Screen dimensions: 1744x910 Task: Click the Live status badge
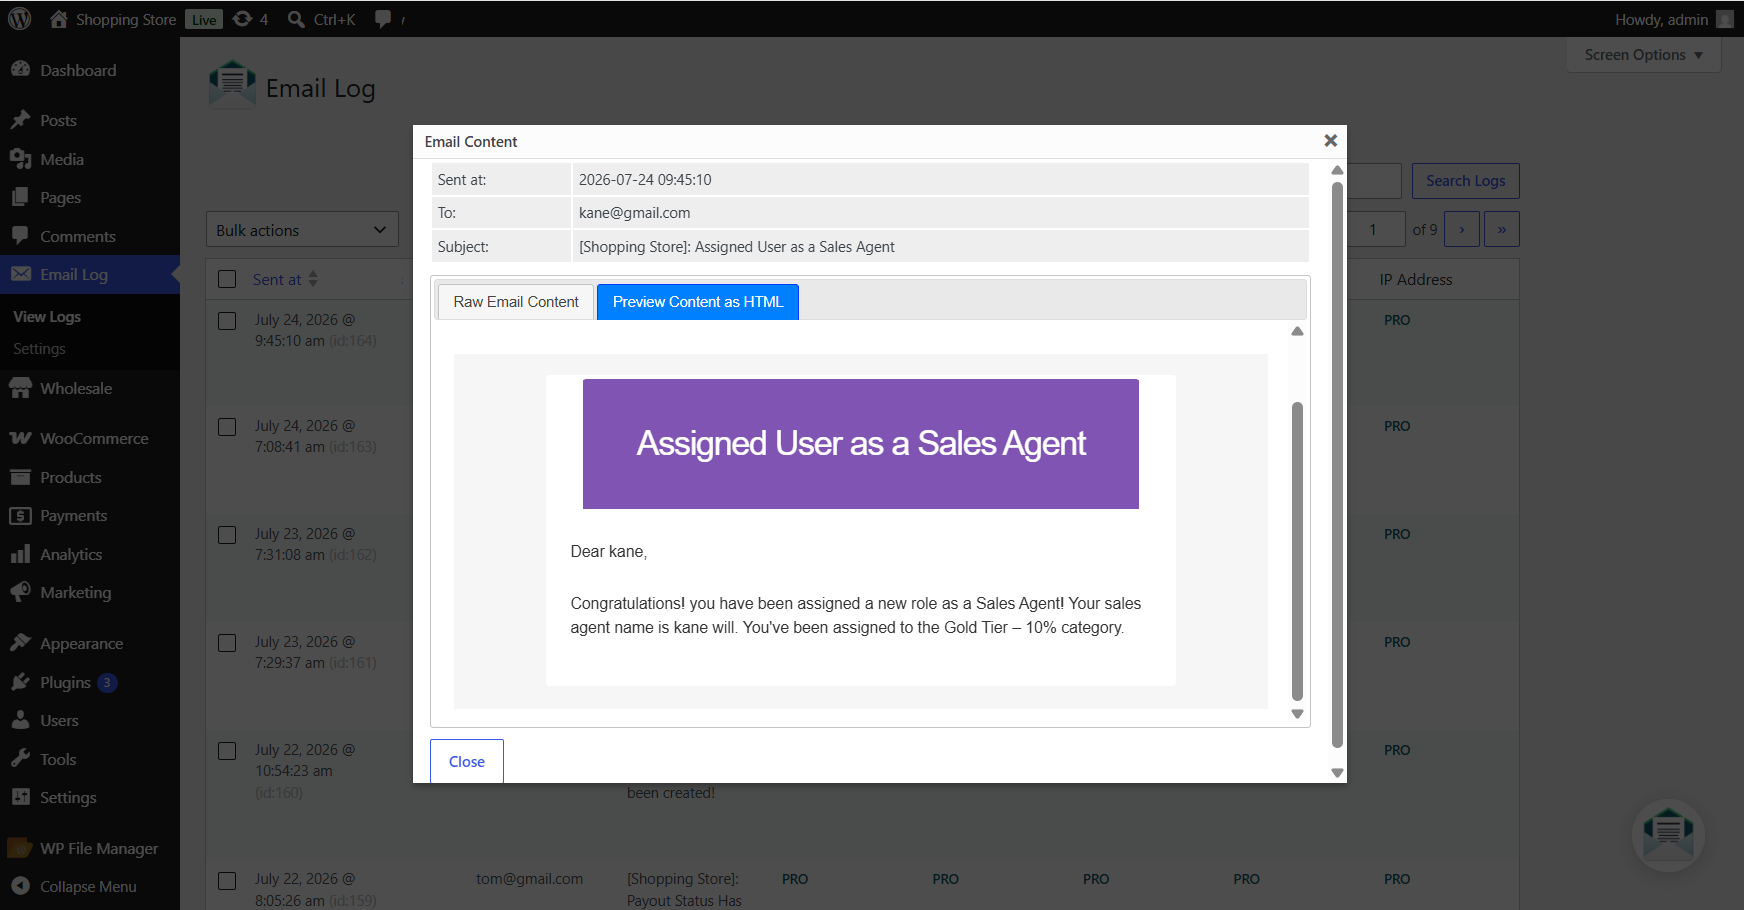click(x=204, y=20)
